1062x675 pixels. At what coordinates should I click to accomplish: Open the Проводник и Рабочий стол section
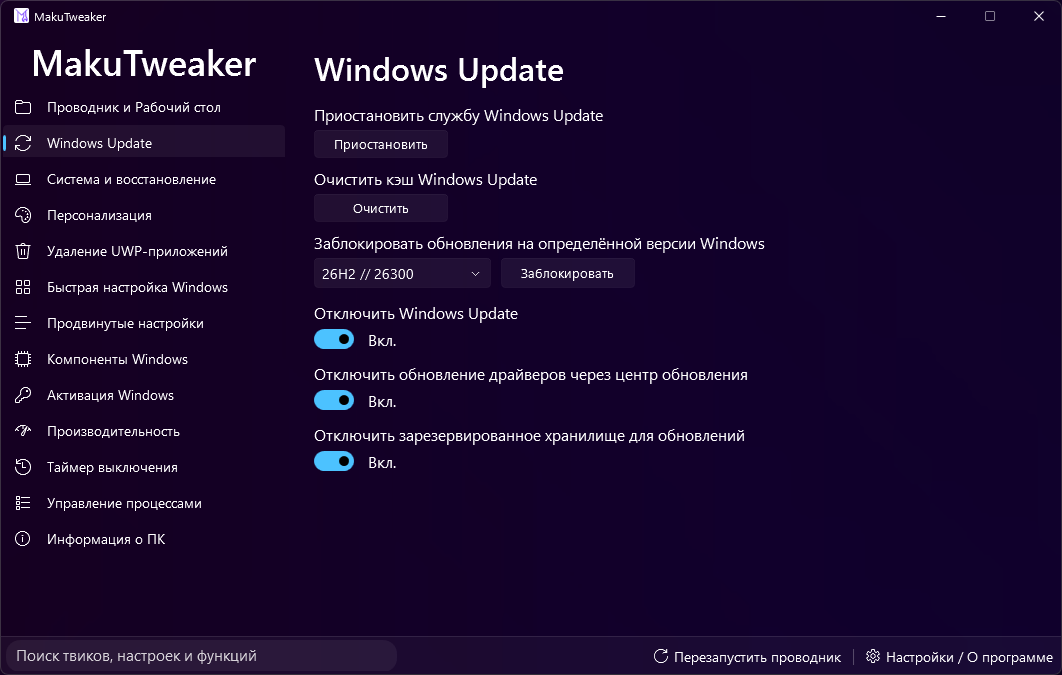pyautogui.click(x=144, y=107)
